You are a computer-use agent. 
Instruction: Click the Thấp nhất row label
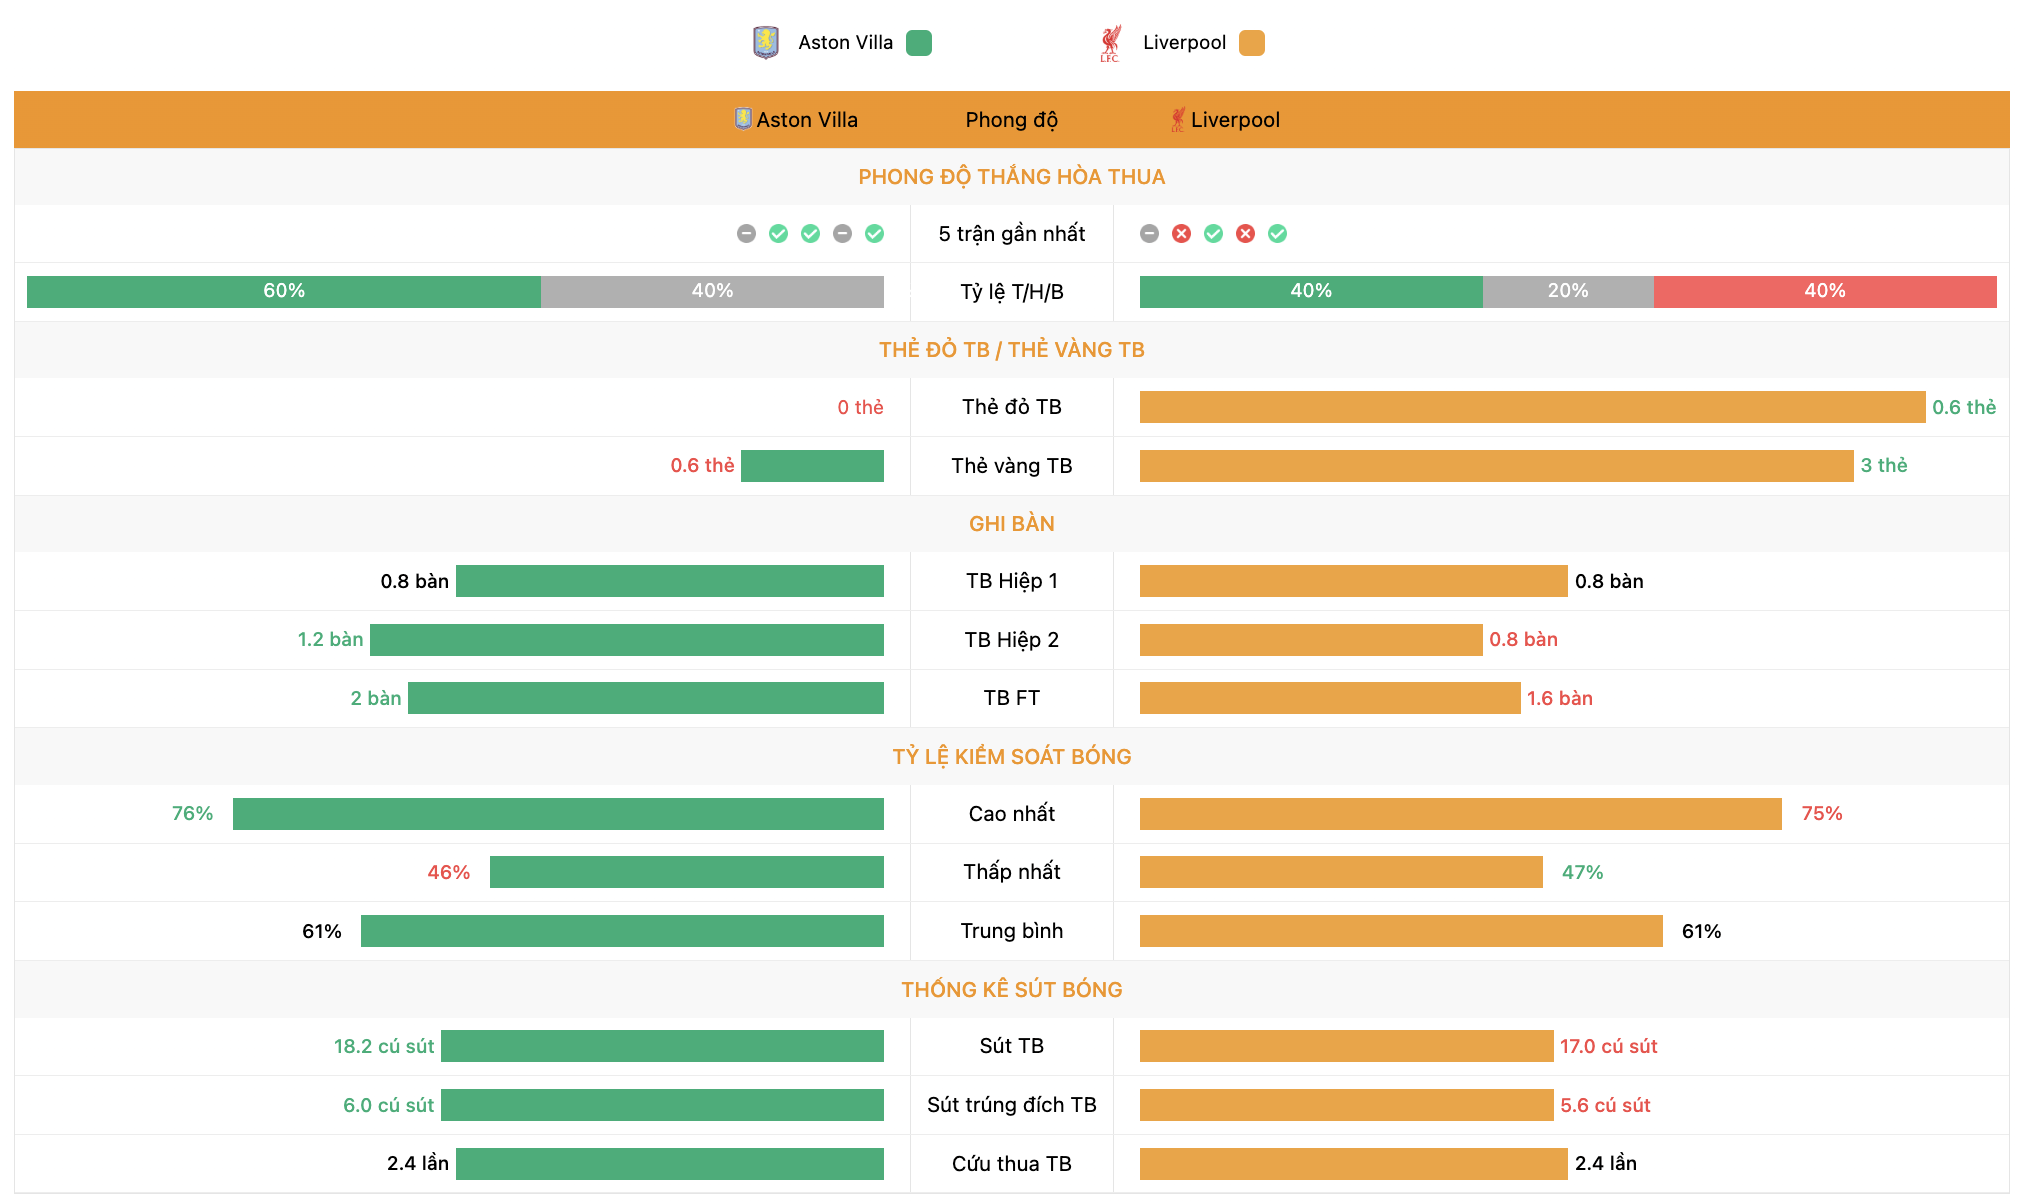click(x=1011, y=872)
